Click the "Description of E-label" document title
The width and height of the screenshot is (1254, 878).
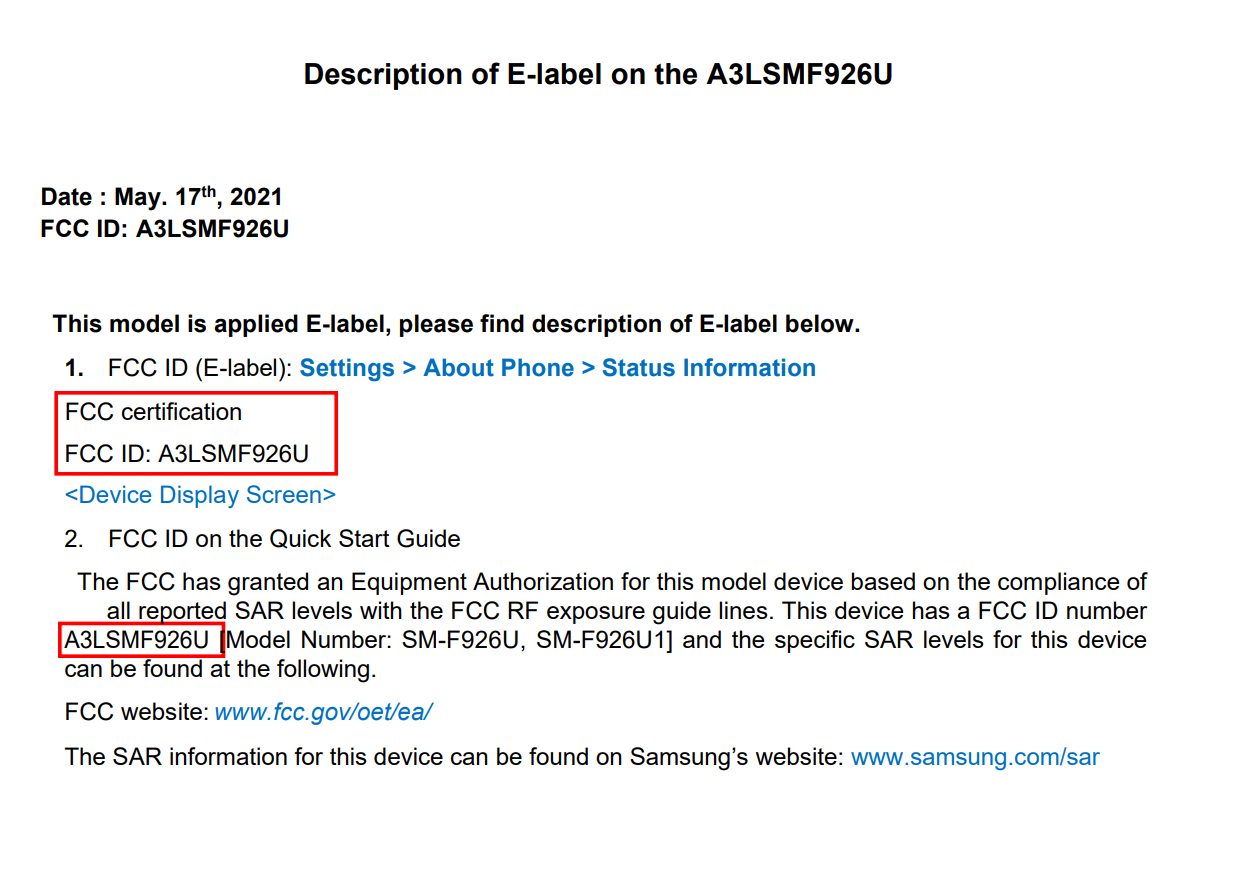coord(598,74)
